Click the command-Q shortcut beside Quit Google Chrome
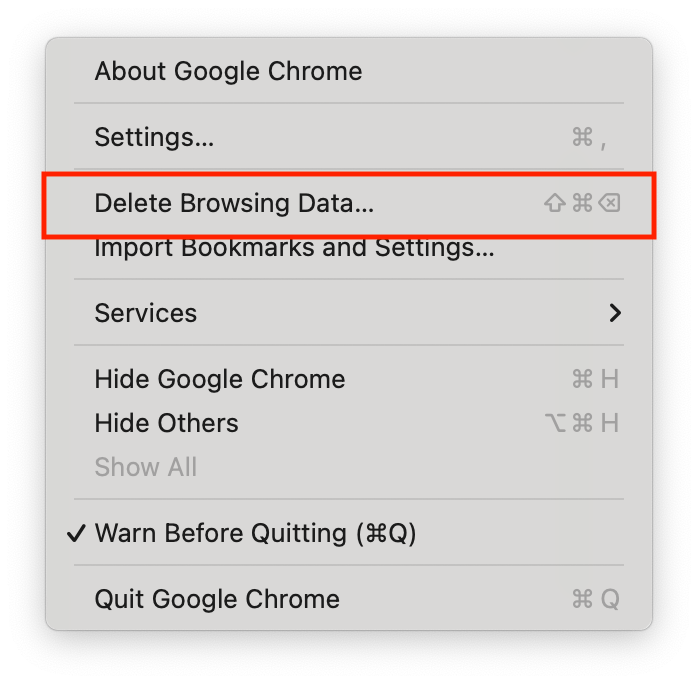Viewport: 698px width, 684px height. click(595, 599)
